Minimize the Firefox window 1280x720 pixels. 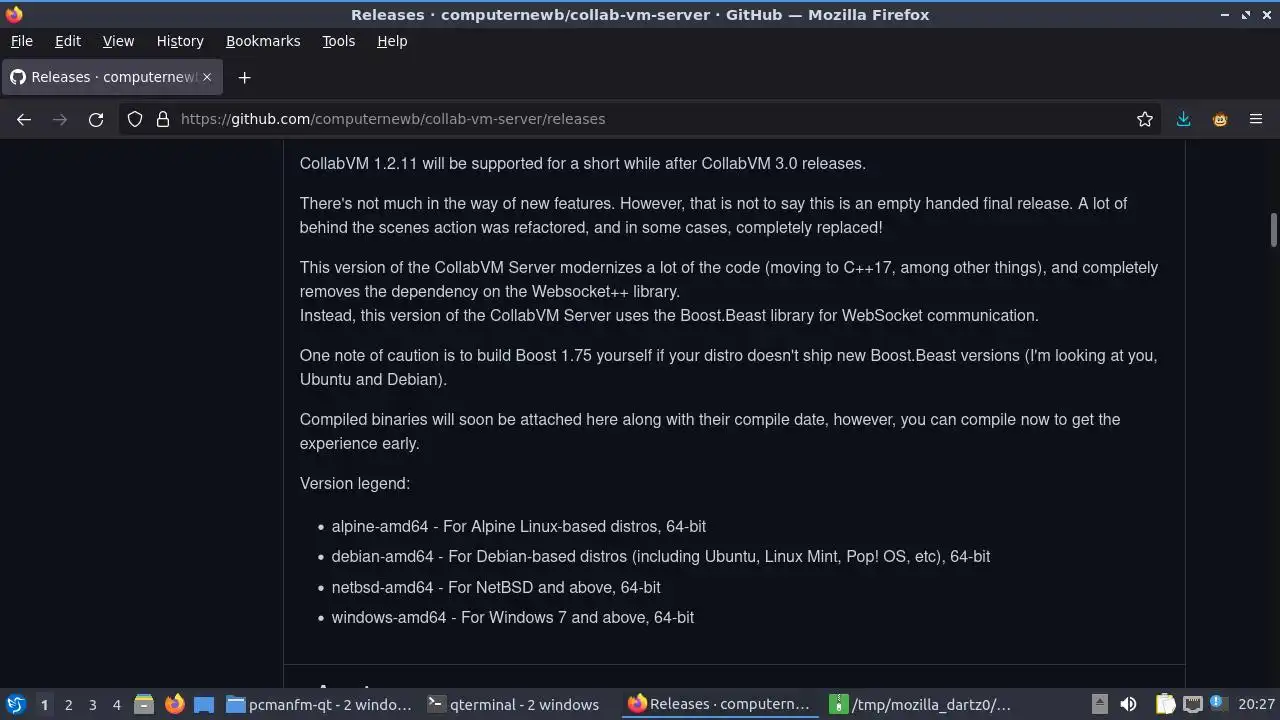click(x=1225, y=15)
